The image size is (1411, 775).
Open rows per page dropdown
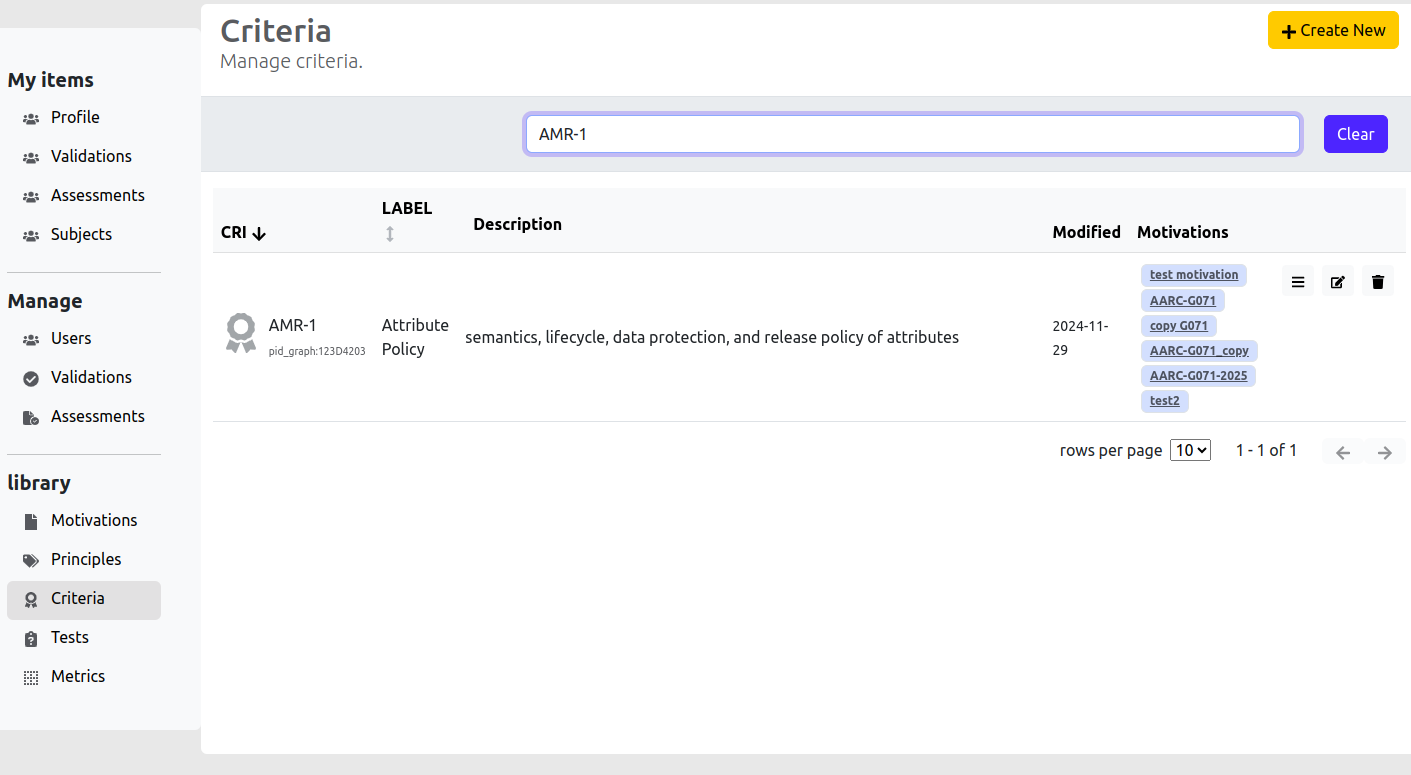(1190, 450)
